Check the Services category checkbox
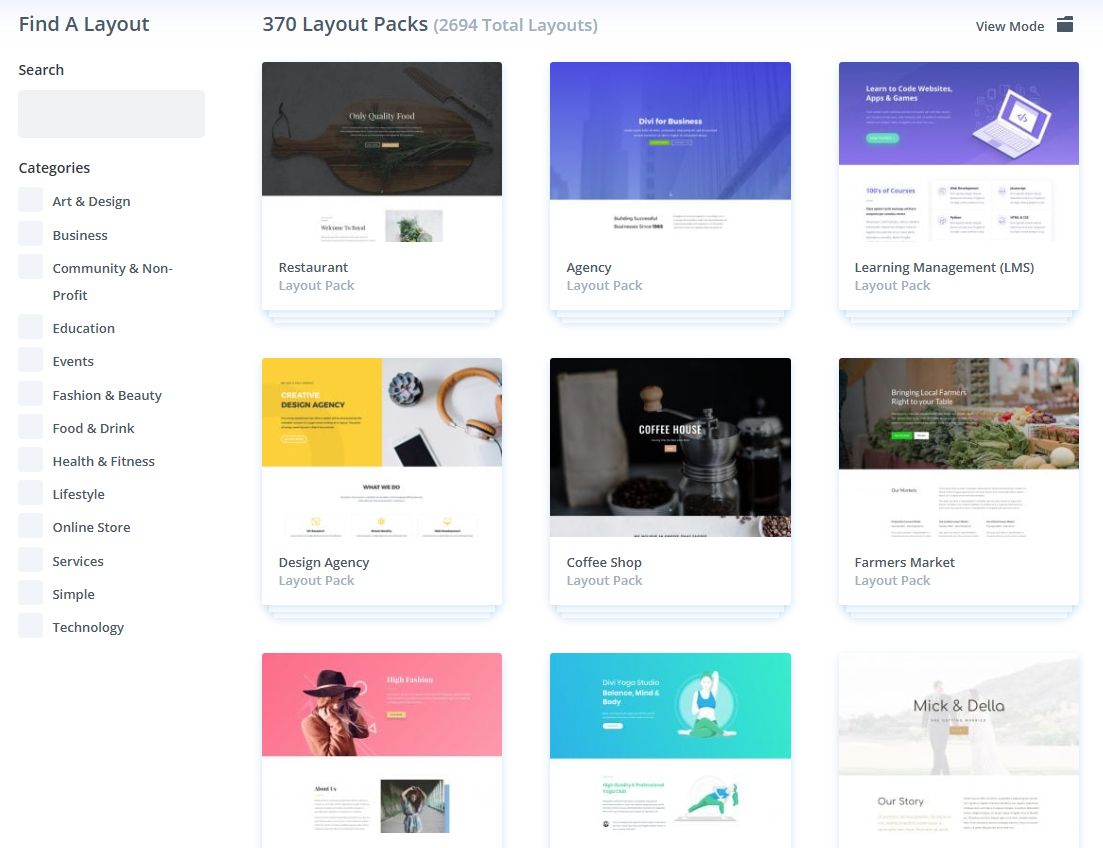The height and width of the screenshot is (848, 1103). coord(30,559)
